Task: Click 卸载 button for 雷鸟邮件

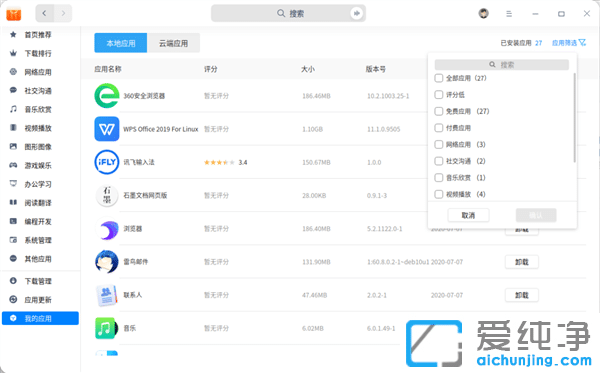Action: pyautogui.click(x=522, y=262)
